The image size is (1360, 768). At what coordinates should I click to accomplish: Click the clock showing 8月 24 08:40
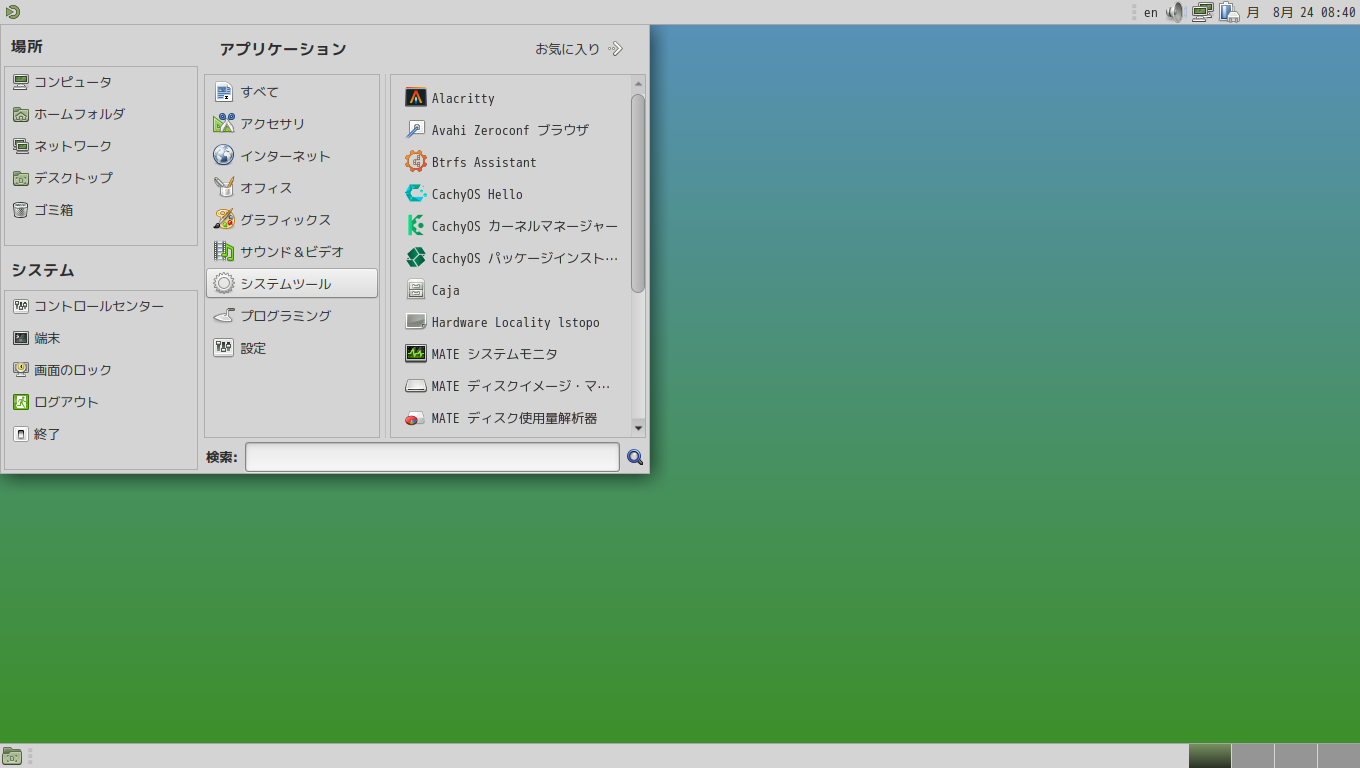pos(1314,12)
